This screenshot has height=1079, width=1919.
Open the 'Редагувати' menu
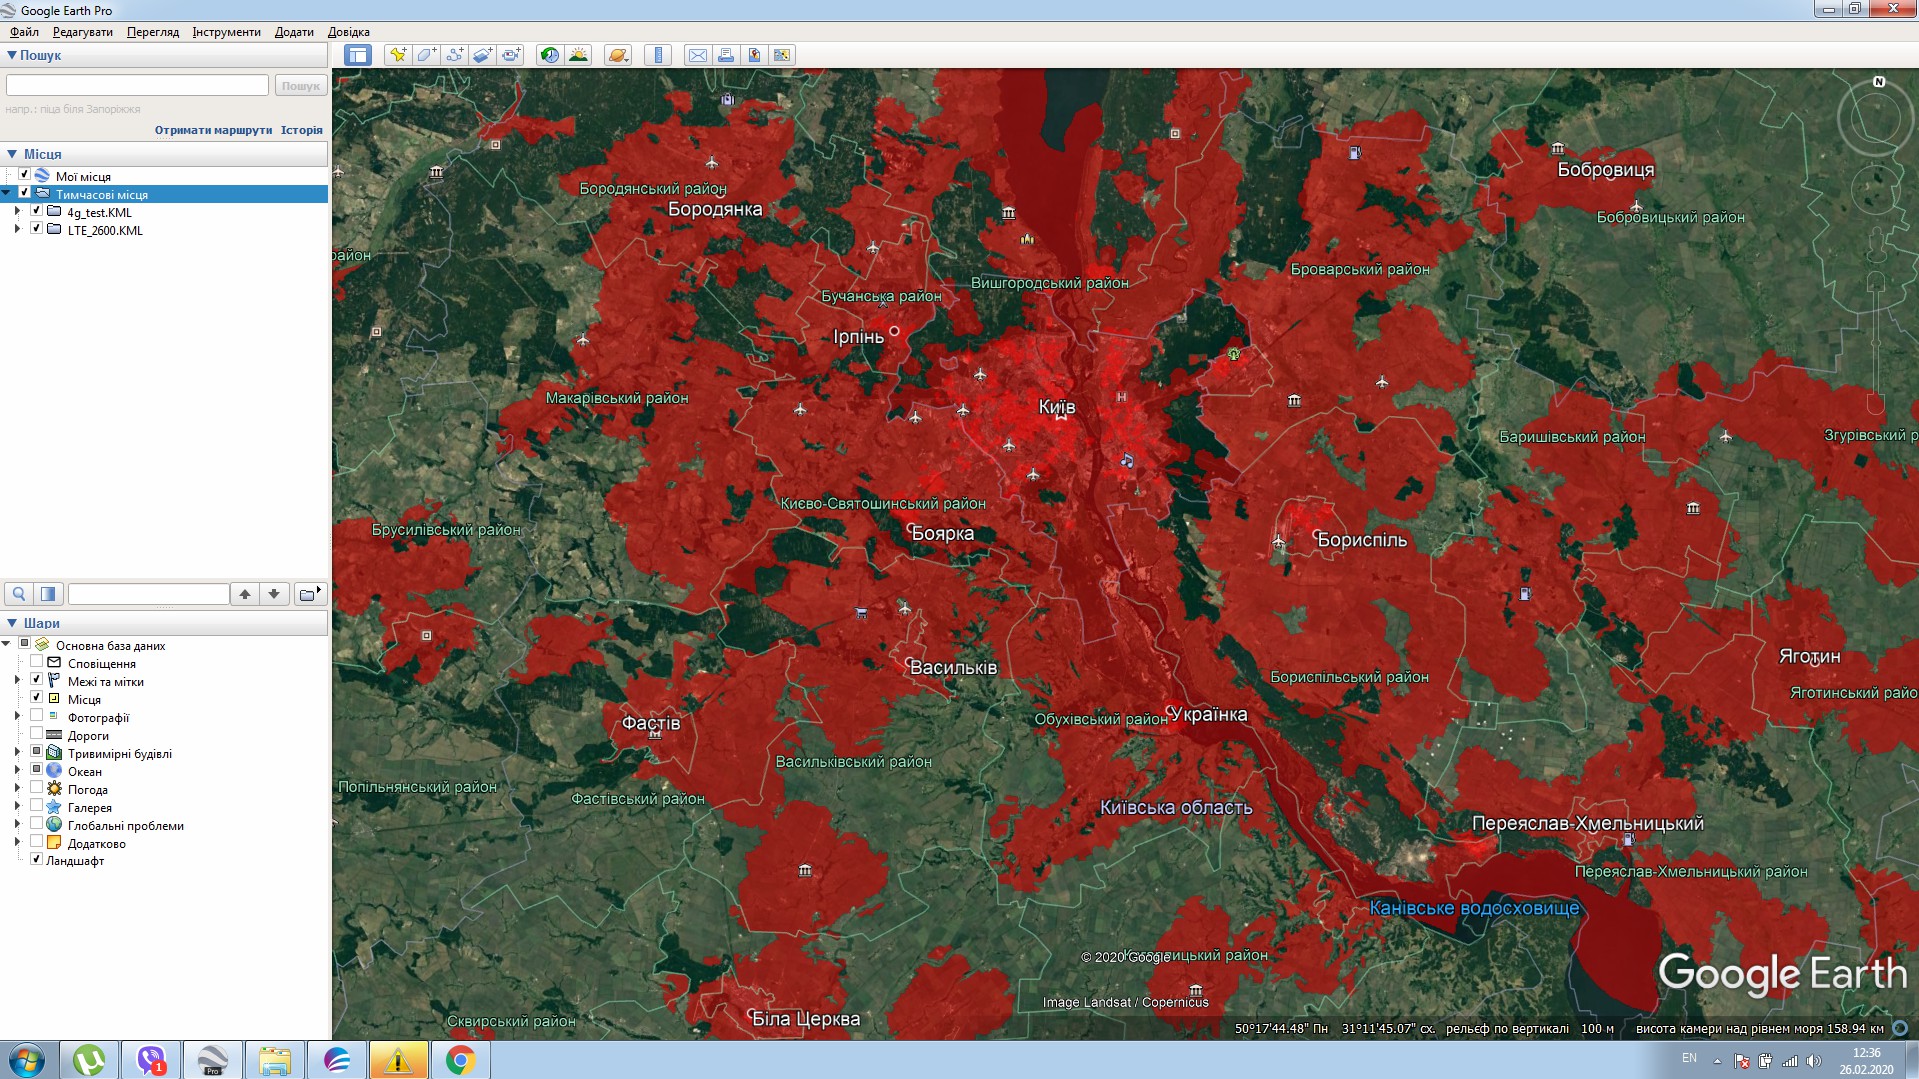(x=83, y=32)
